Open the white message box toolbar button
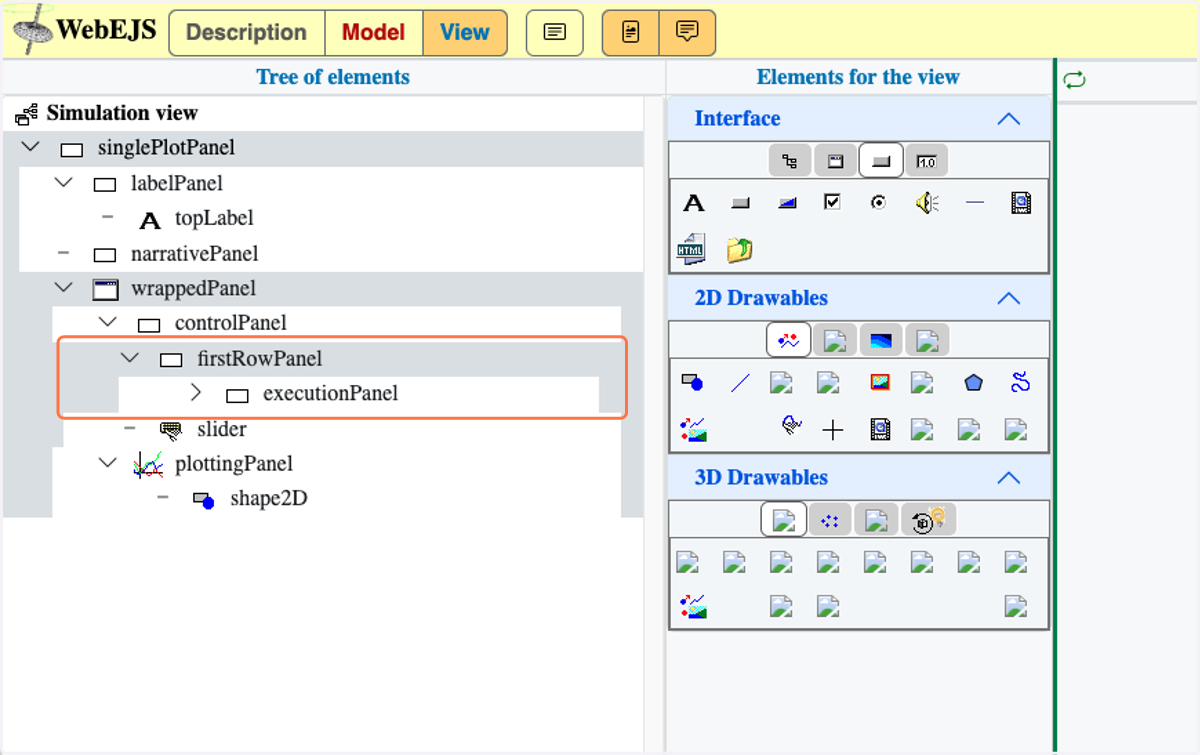Screen dimensions: 1200x755 [x=554, y=32]
